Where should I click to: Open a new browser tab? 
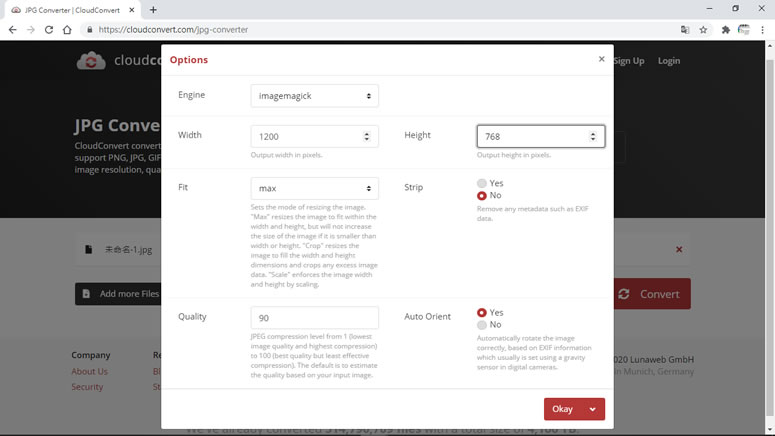pos(153,10)
